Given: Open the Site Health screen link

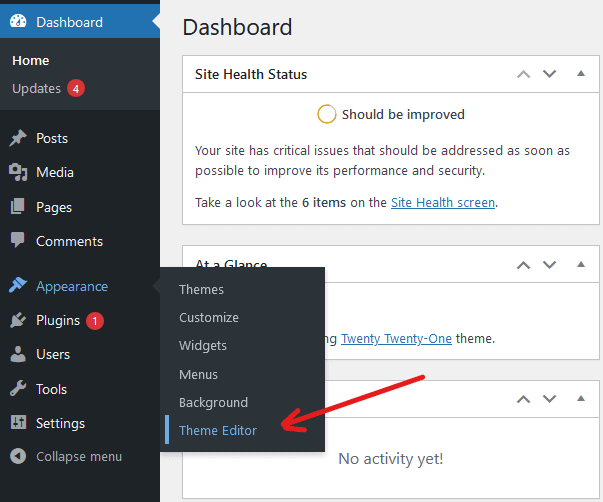Looking at the screenshot, I should click(x=442, y=202).
